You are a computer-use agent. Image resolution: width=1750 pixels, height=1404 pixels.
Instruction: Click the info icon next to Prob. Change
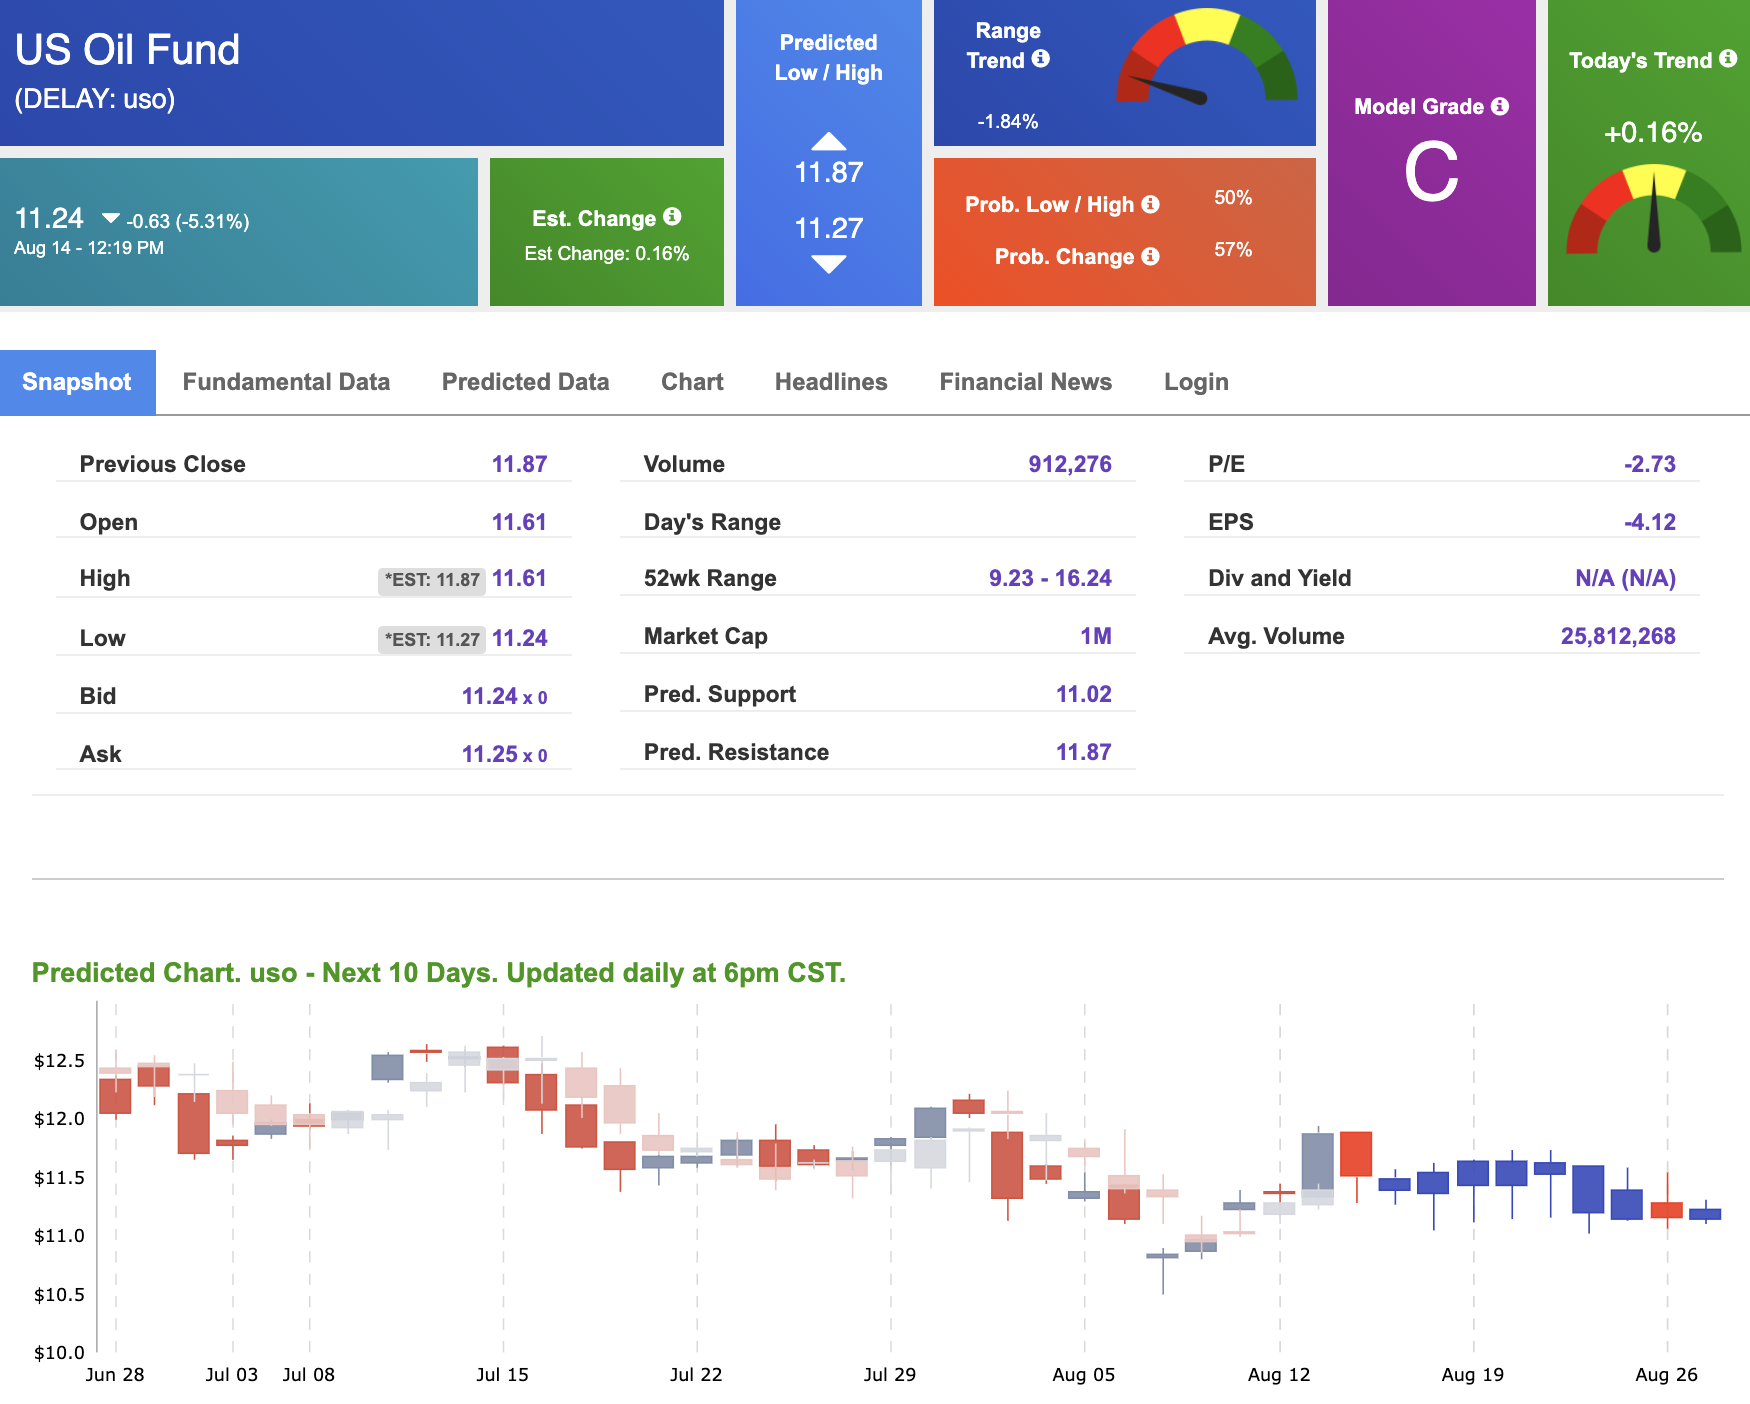tap(1151, 256)
